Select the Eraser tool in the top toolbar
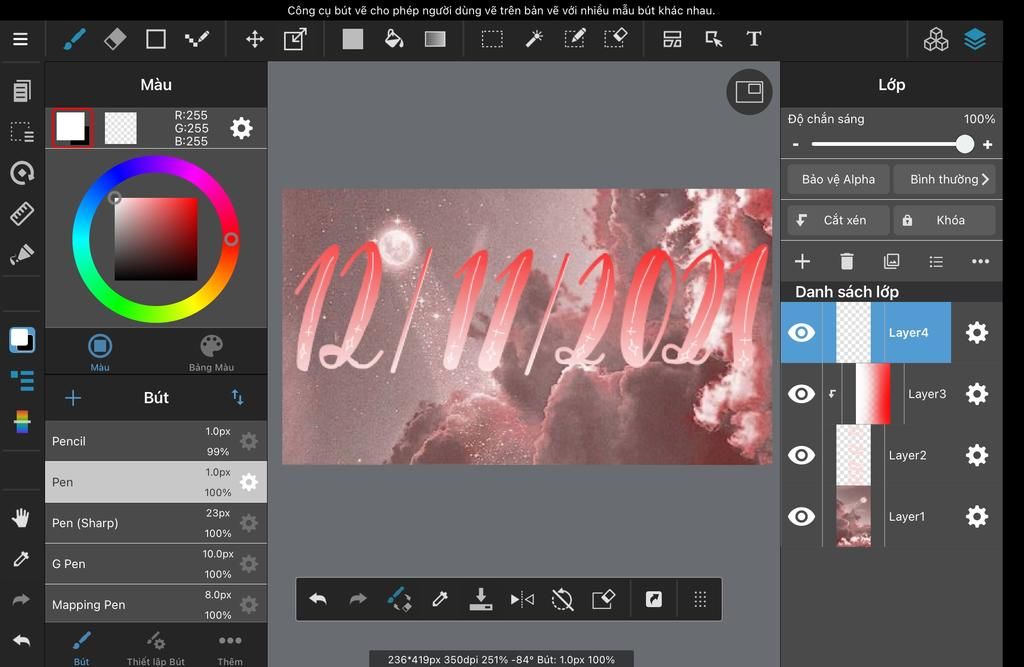Image resolution: width=1024 pixels, height=667 pixels. (x=115, y=39)
